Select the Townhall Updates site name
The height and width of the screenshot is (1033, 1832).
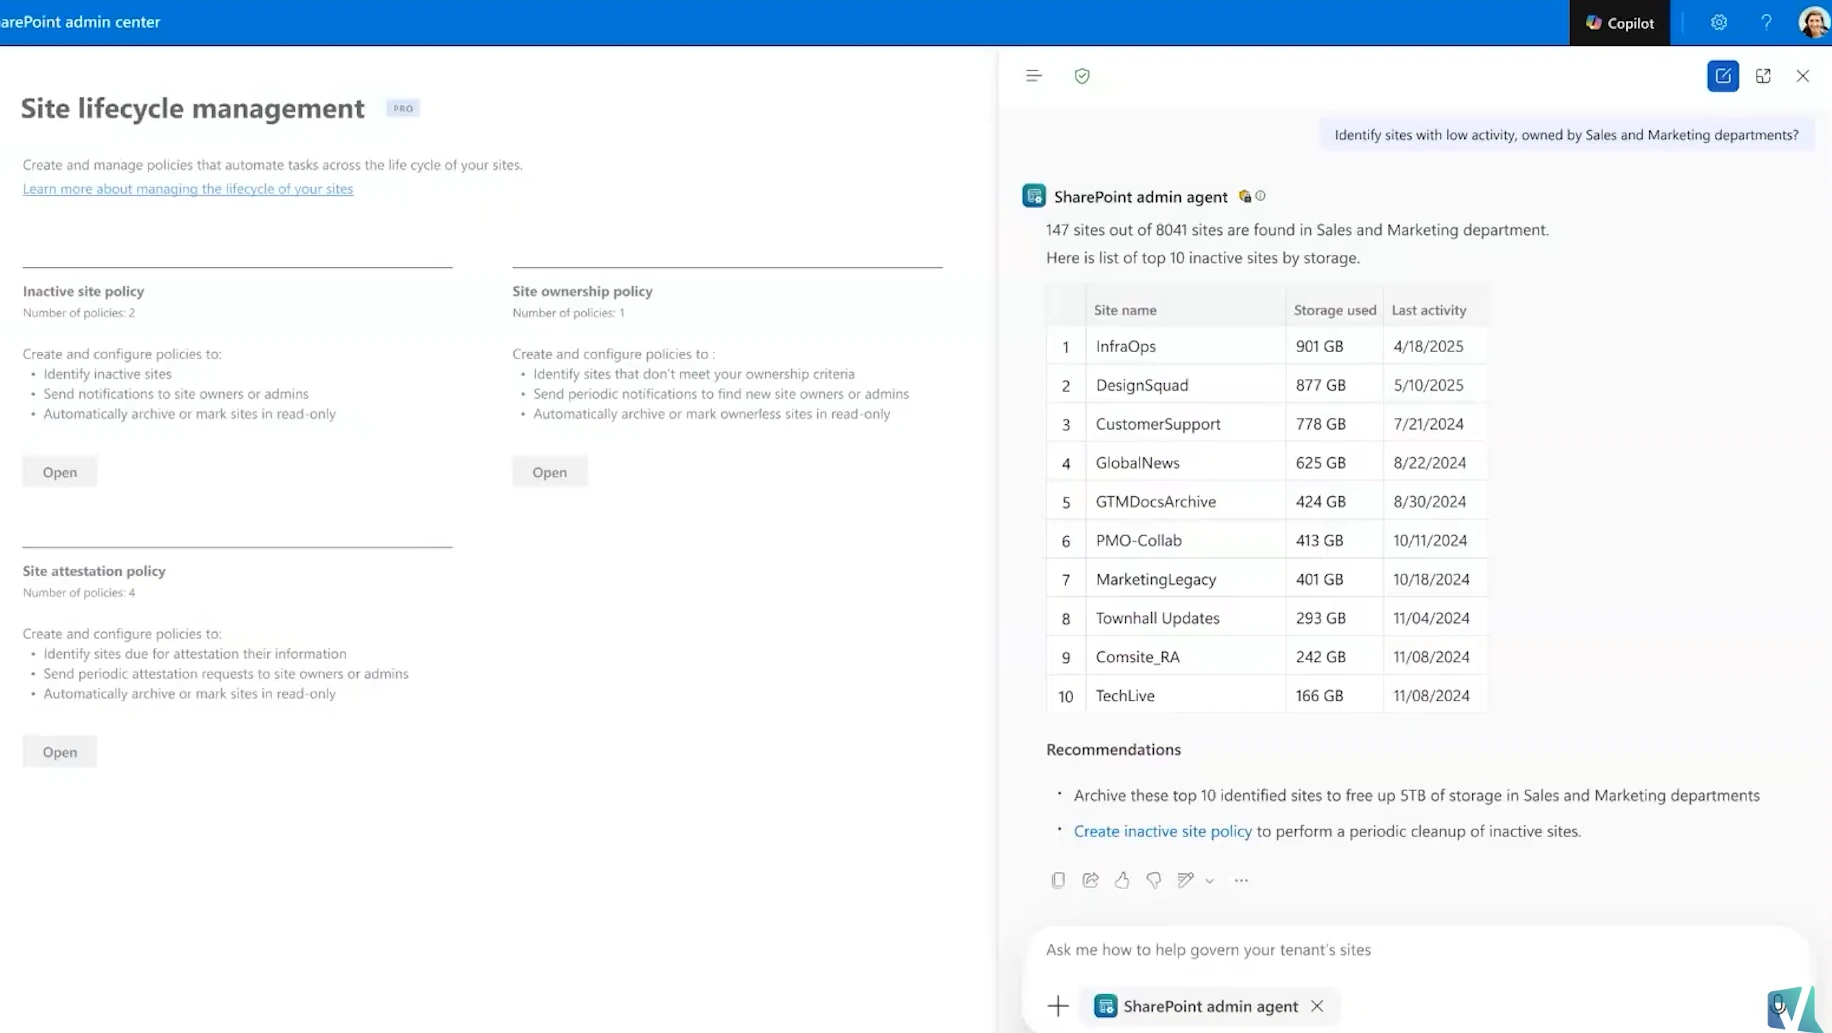pyautogui.click(x=1157, y=618)
